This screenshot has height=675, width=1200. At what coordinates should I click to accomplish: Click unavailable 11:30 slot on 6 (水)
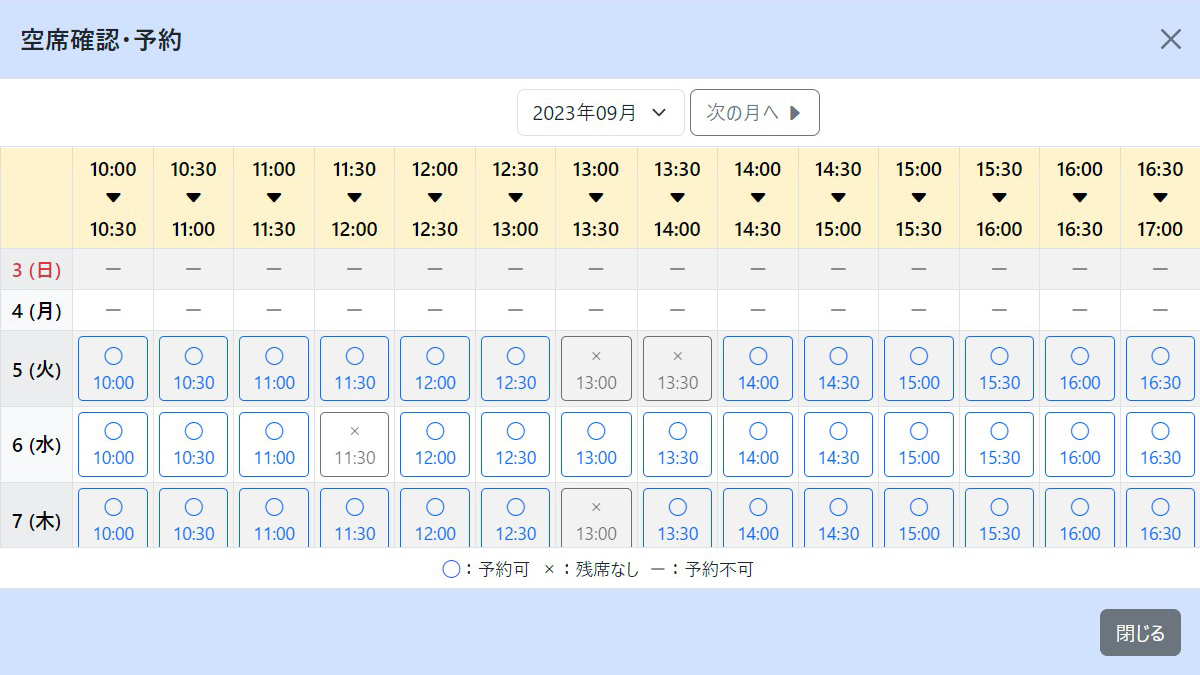click(x=354, y=445)
